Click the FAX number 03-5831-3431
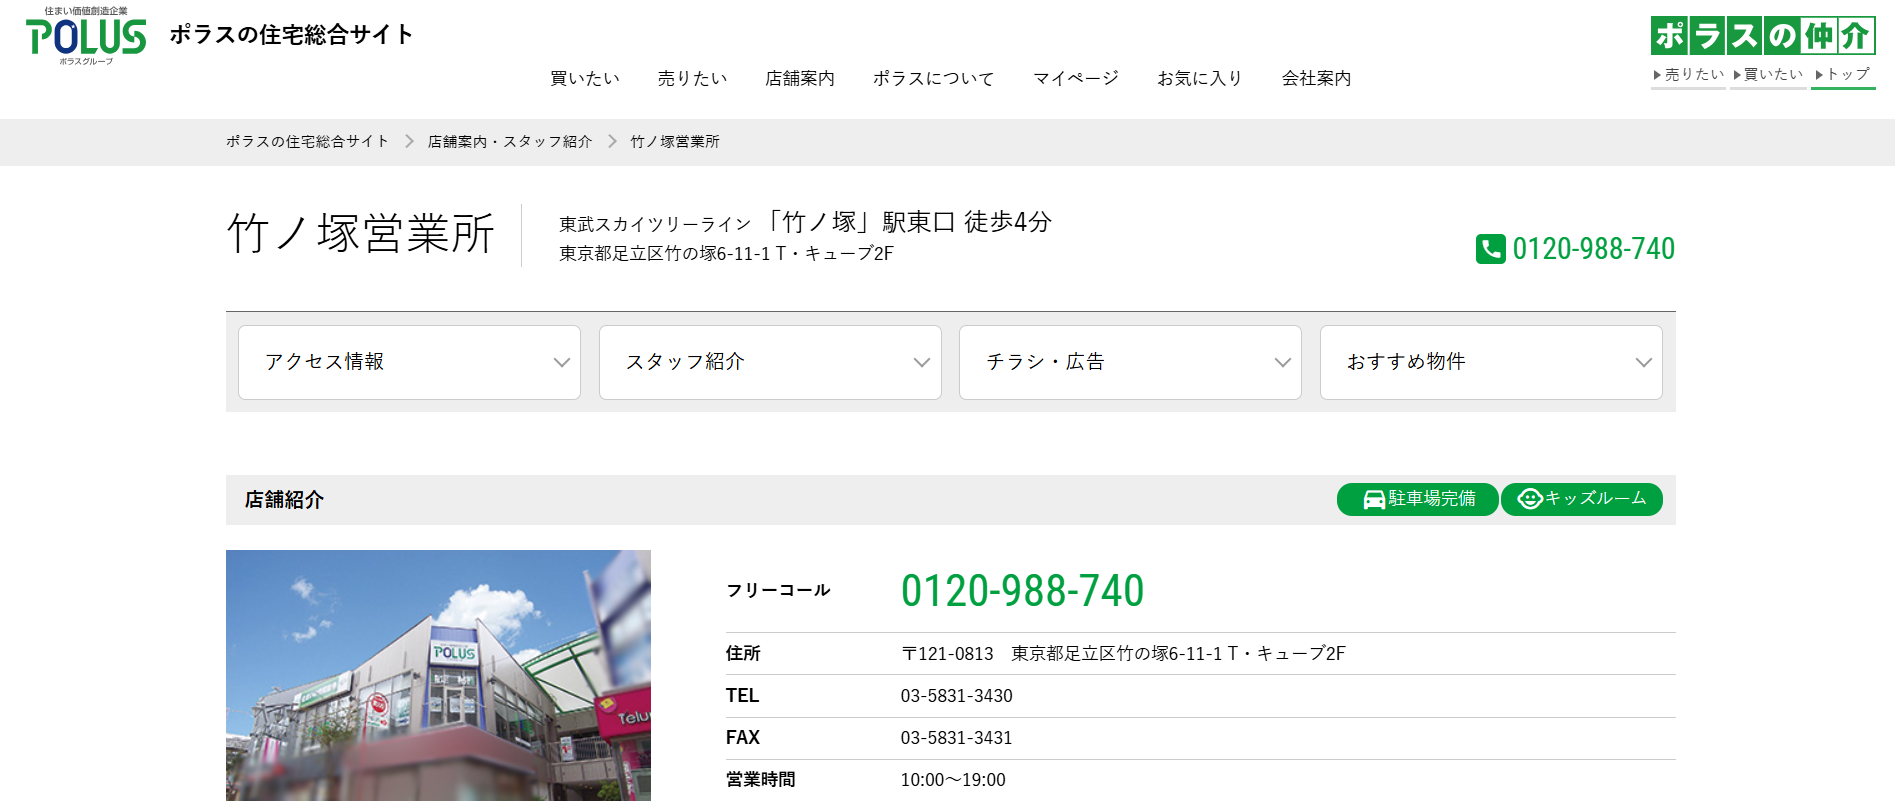Screen dimensions: 1895x801 point(956,738)
